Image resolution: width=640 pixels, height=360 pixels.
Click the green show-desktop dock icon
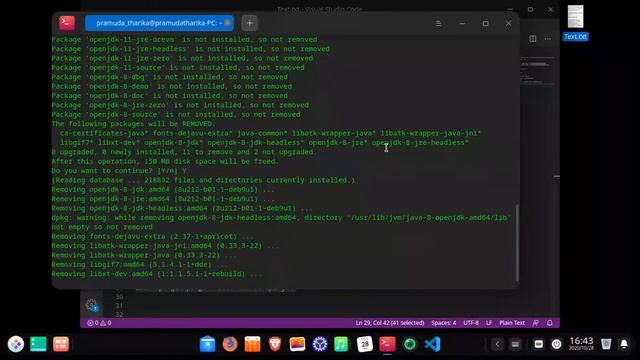(38, 344)
